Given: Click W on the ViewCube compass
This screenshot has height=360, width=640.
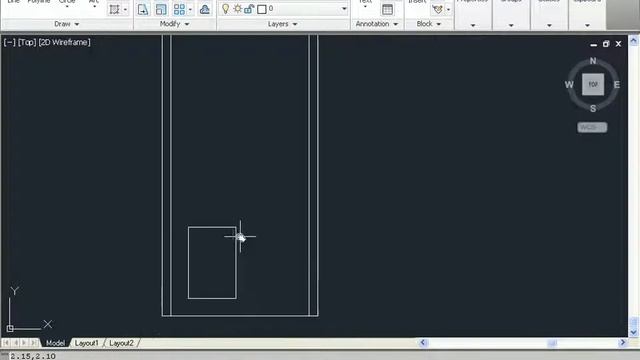Looking at the screenshot, I should [569, 84].
